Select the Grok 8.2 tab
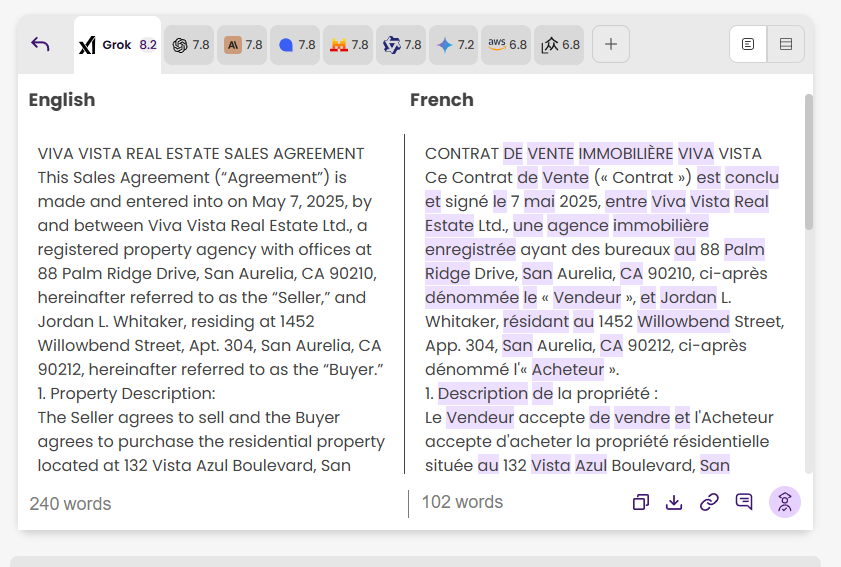This screenshot has width=841, height=567. pyautogui.click(x=118, y=45)
